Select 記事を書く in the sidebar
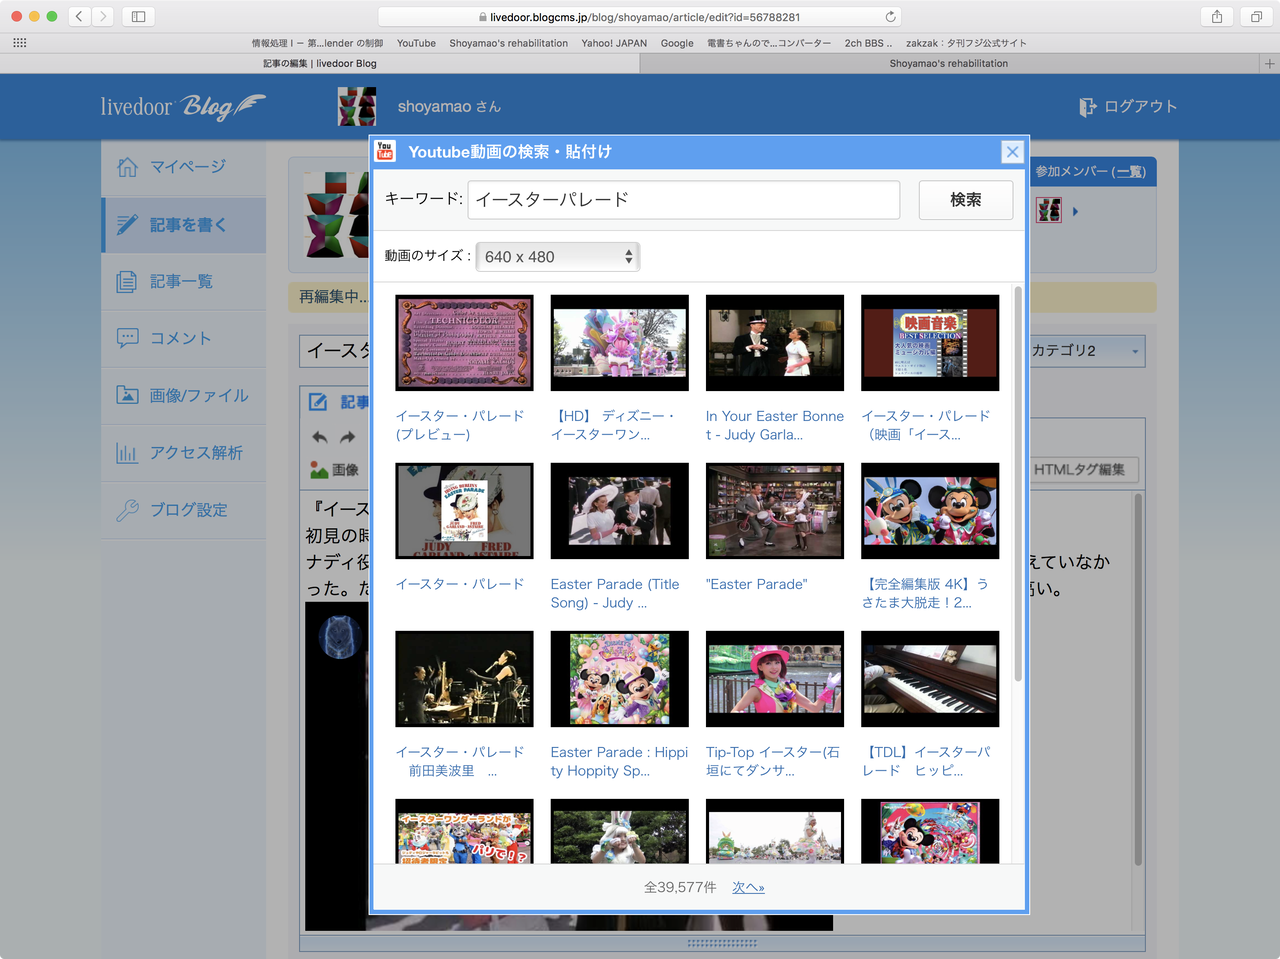The height and width of the screenshot is (959, 1280). [184, 225]
